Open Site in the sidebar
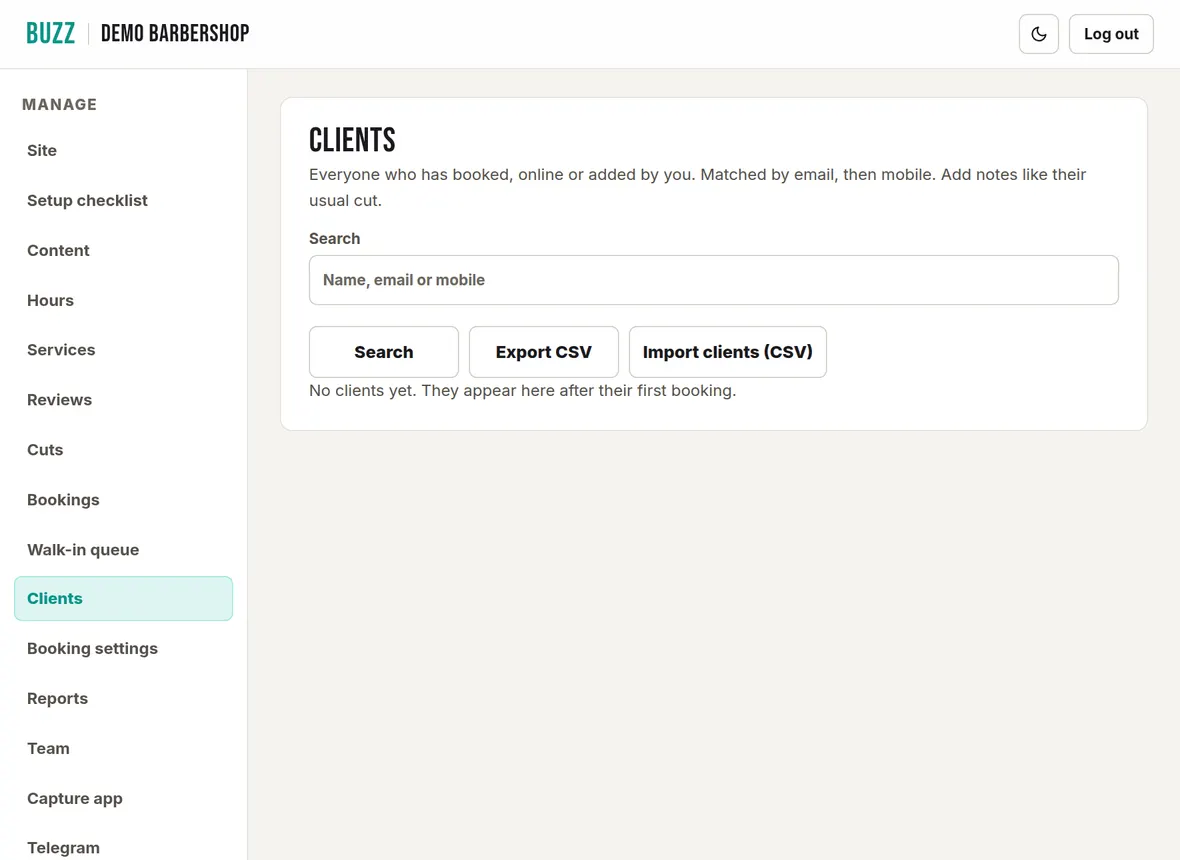This screenshot has width=1180, height=860. 123,150
